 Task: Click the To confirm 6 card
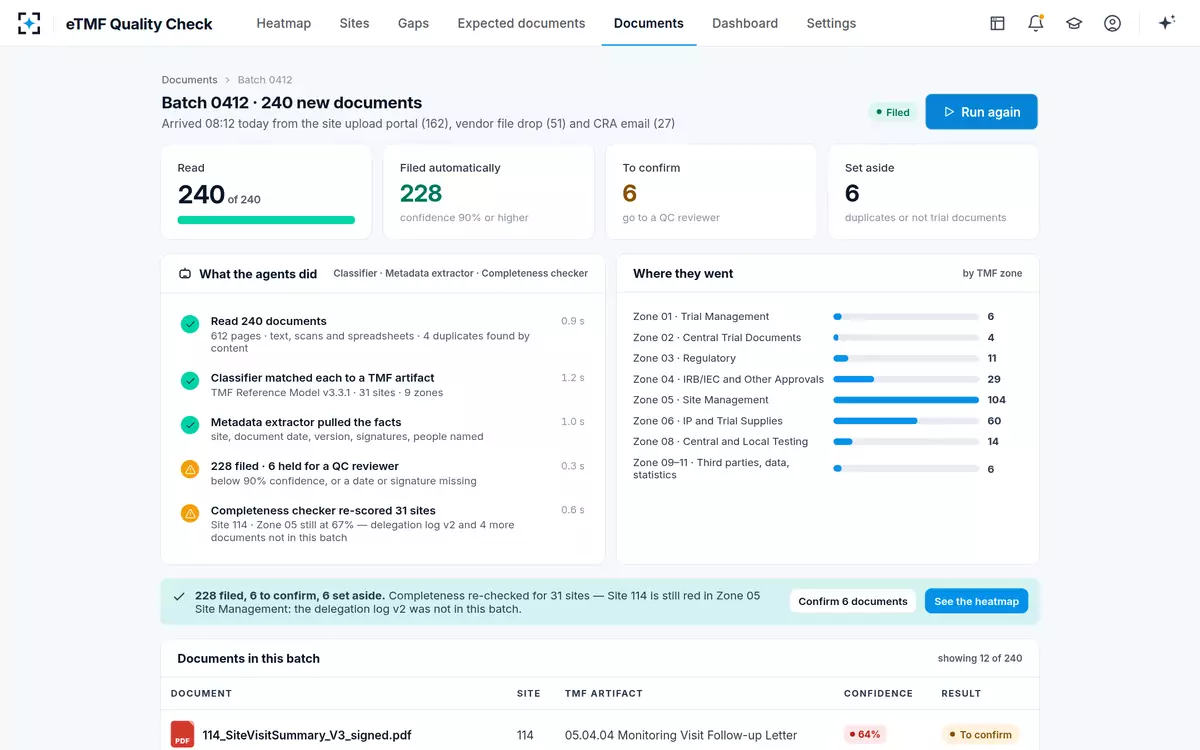tap(711, 192)
